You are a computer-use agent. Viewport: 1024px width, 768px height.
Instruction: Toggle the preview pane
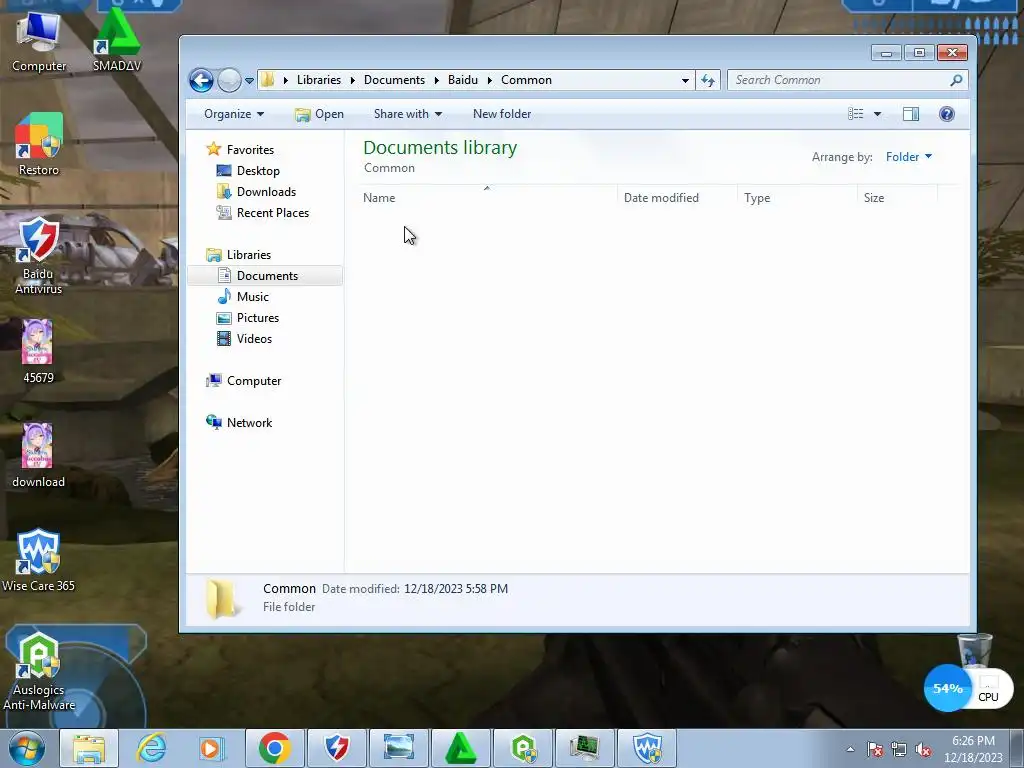click(911, 114)
